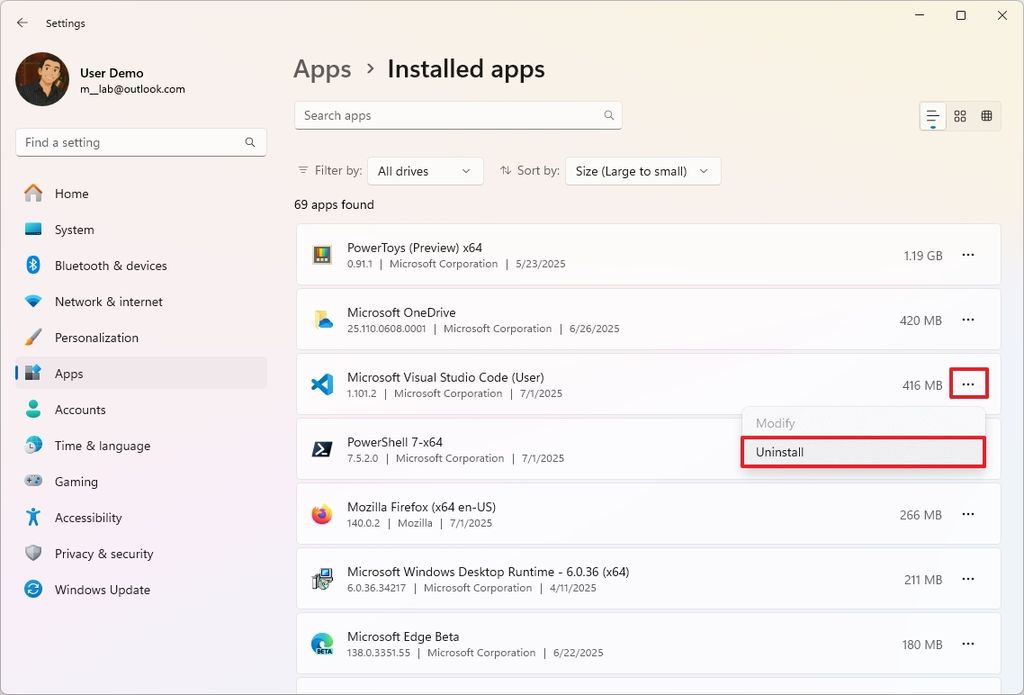The height and width of the screenshot is (695, 1024).
Task: Click the Visual Studio Code app icon
Action: 322,384
